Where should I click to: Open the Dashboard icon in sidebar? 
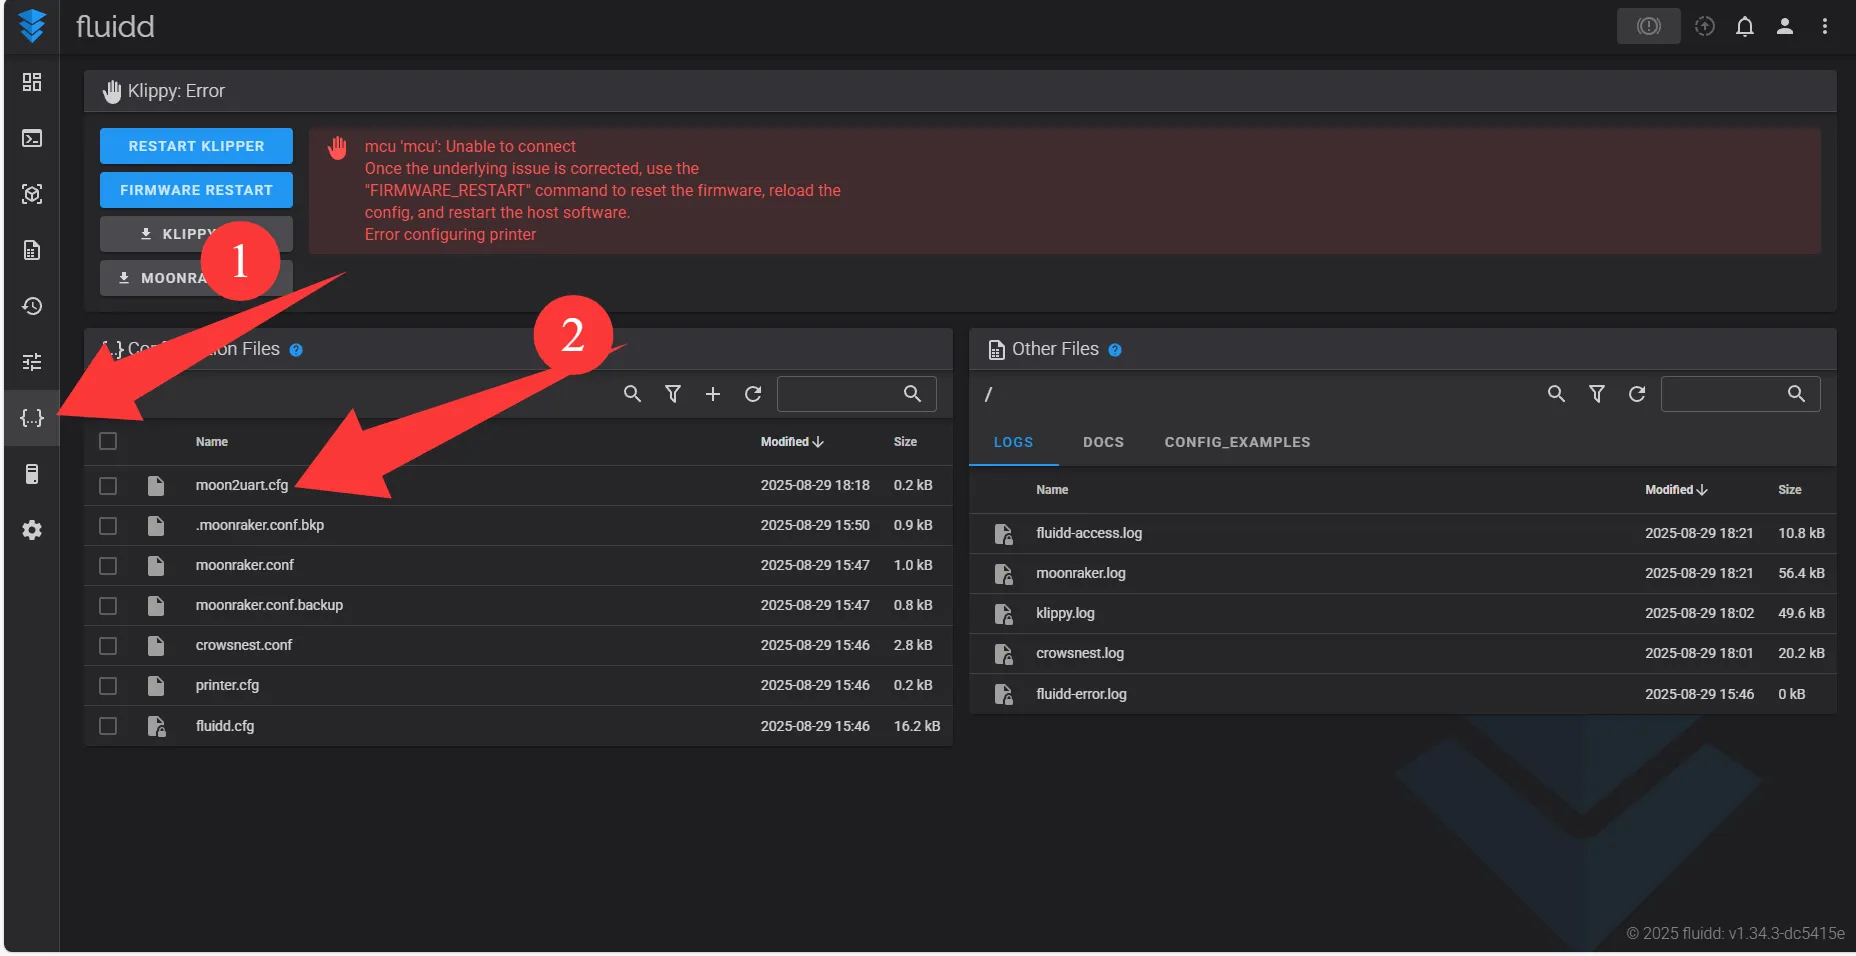(x=32, y=82)
